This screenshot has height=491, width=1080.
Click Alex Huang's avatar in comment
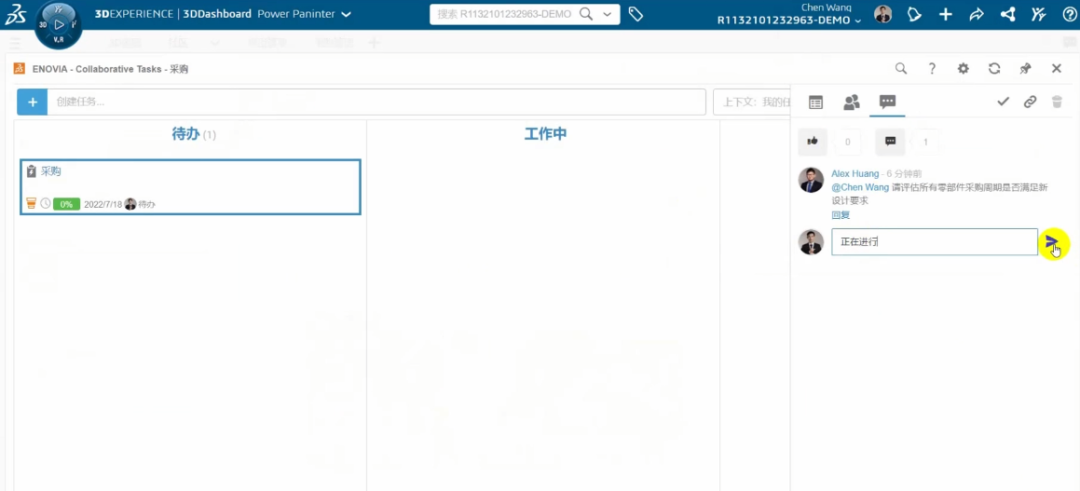[811, 180]
